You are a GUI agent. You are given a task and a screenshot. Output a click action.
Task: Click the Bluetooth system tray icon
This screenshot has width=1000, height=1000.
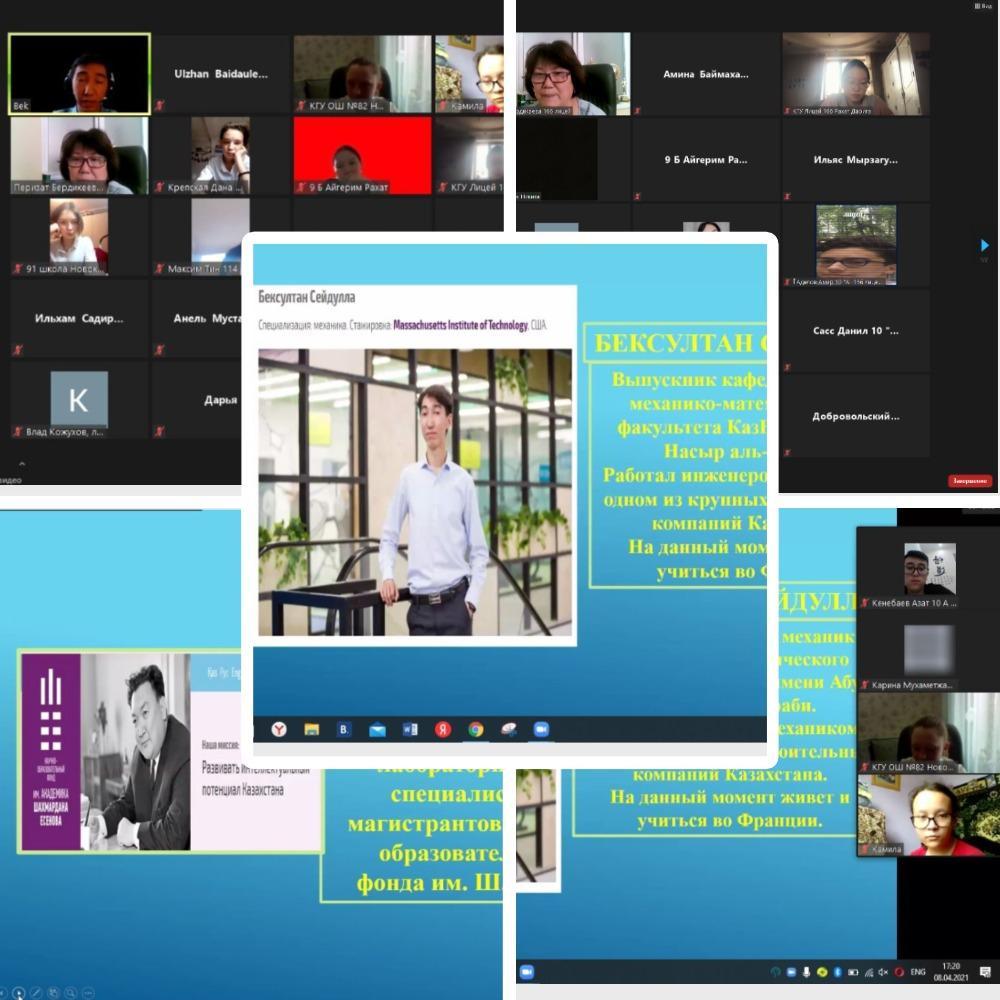pyautogui.click(x=838, y=972)
